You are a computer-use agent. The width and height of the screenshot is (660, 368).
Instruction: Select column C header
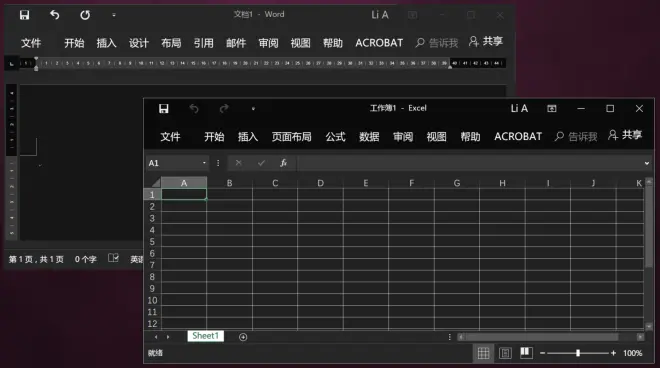coord(275,183)
